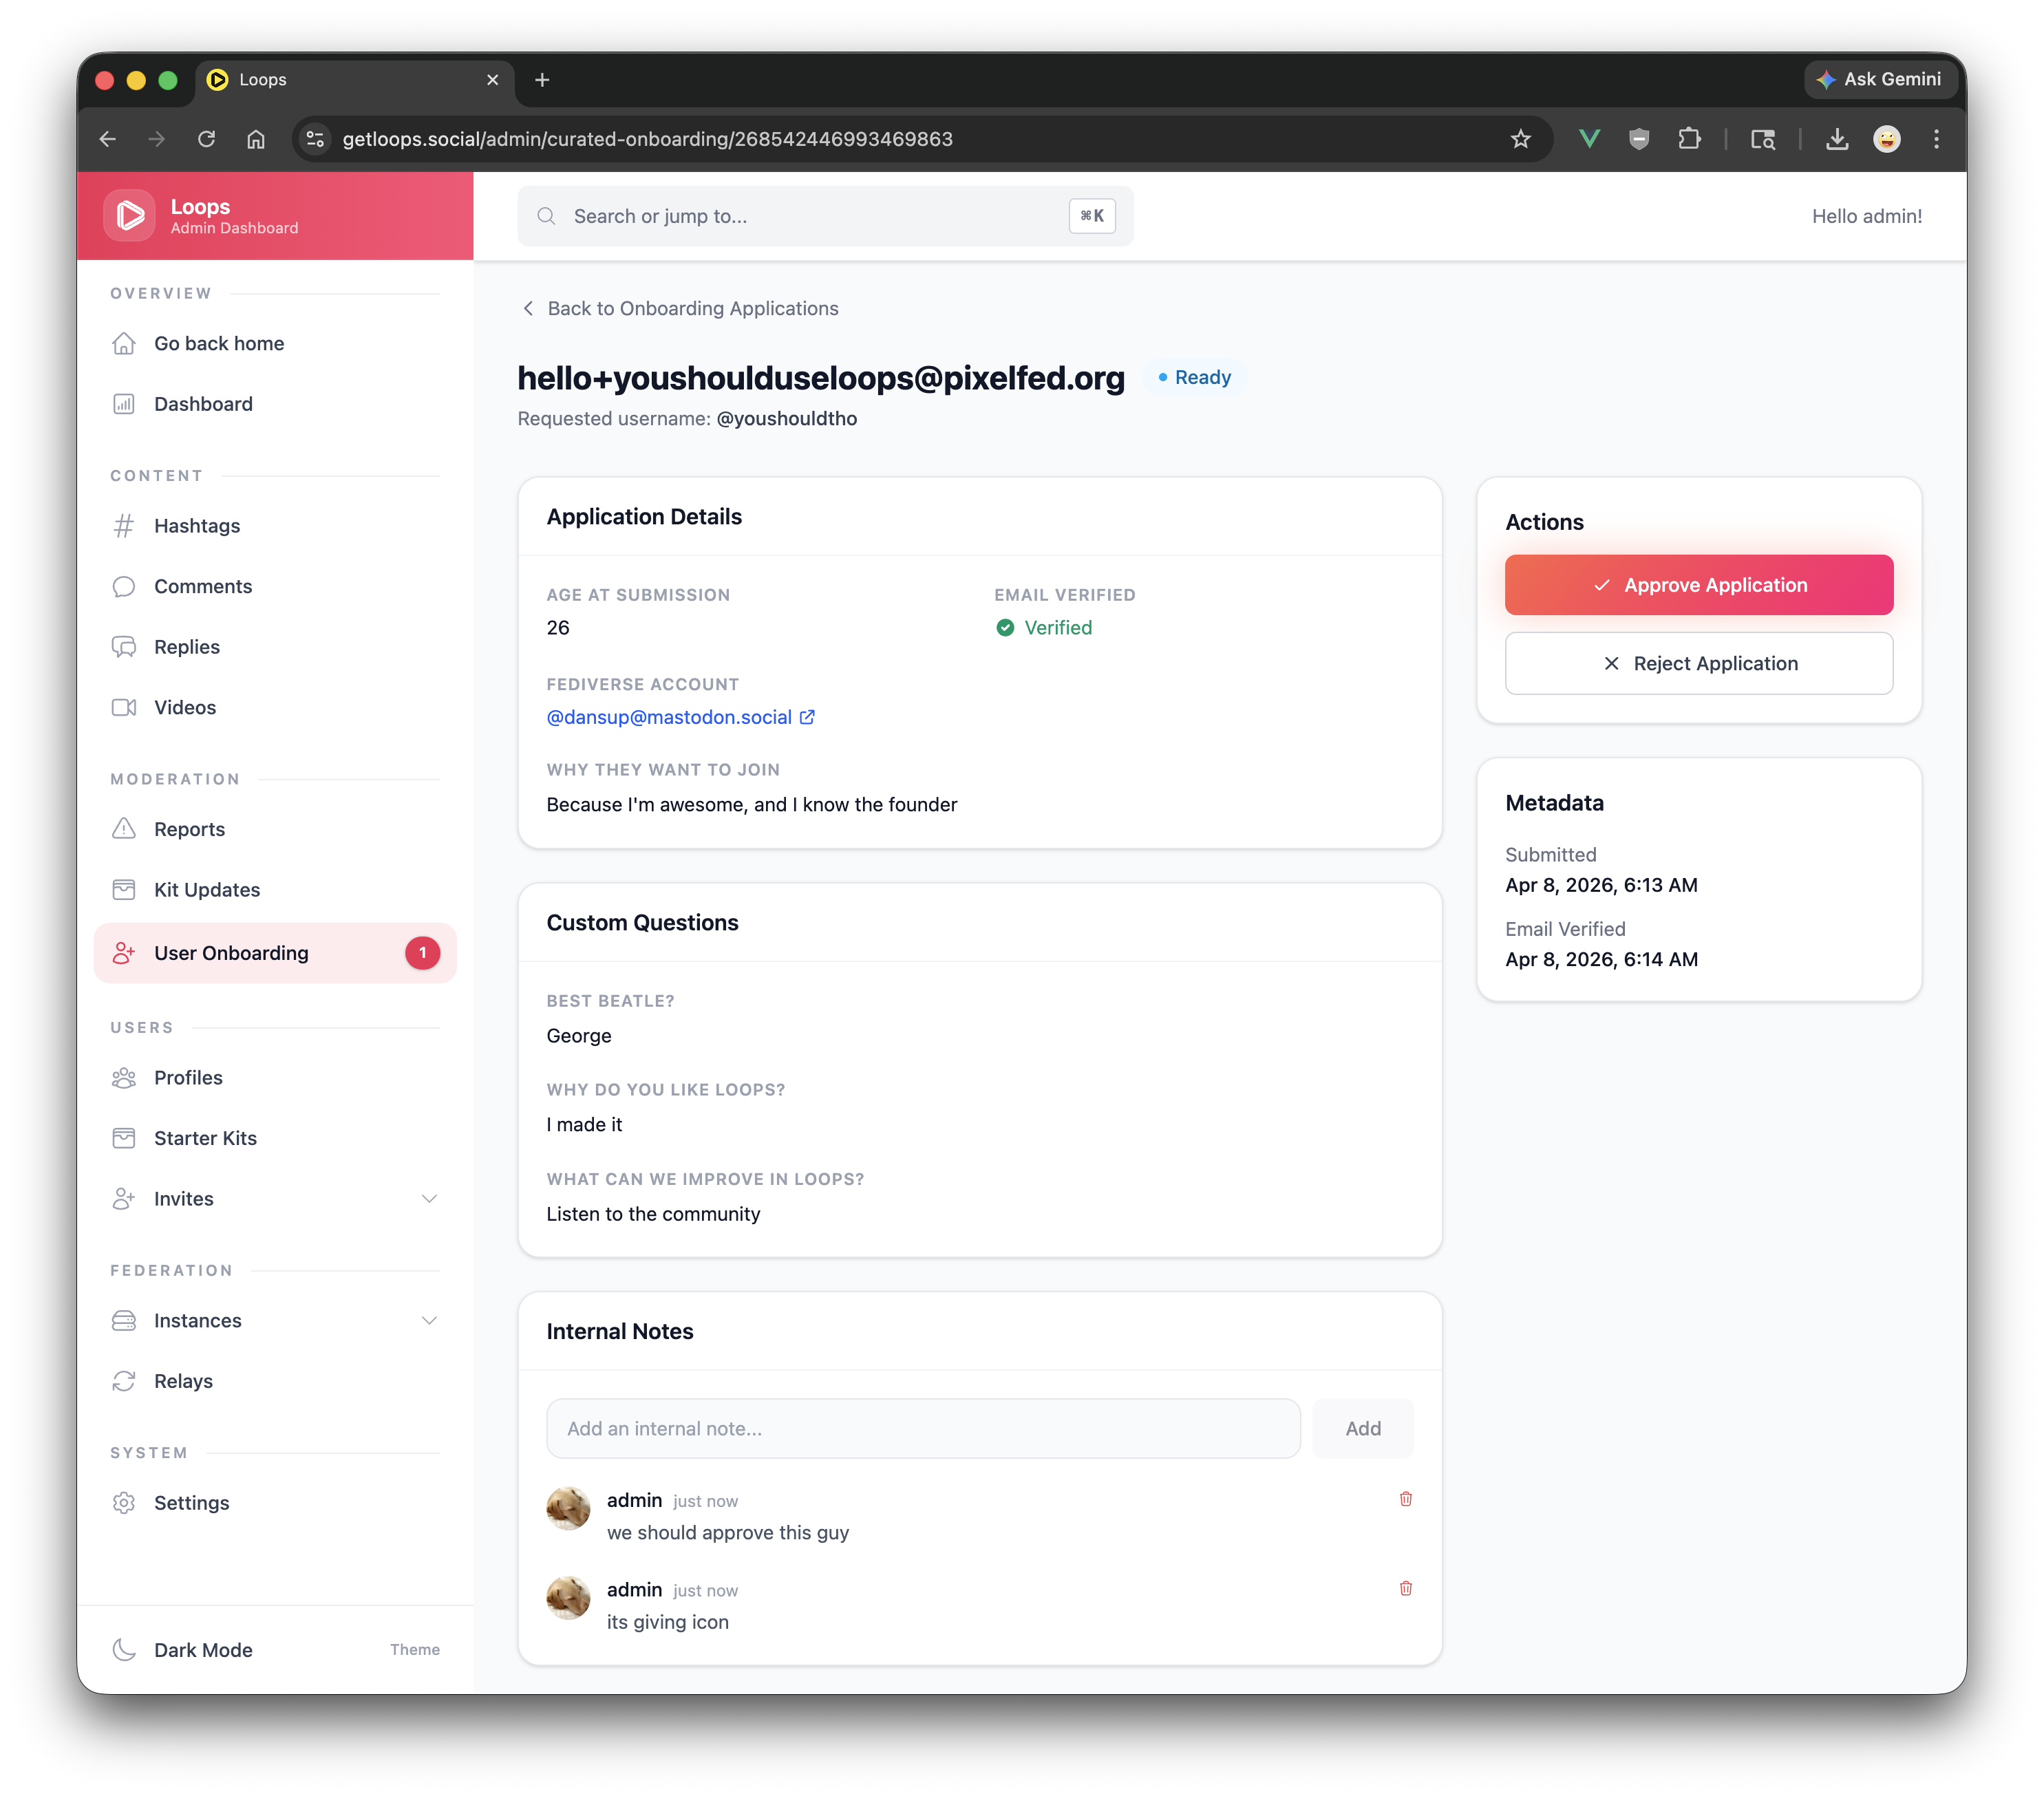Close the Loops browser tab
2044x1796 pixels.
coord(492,80)
